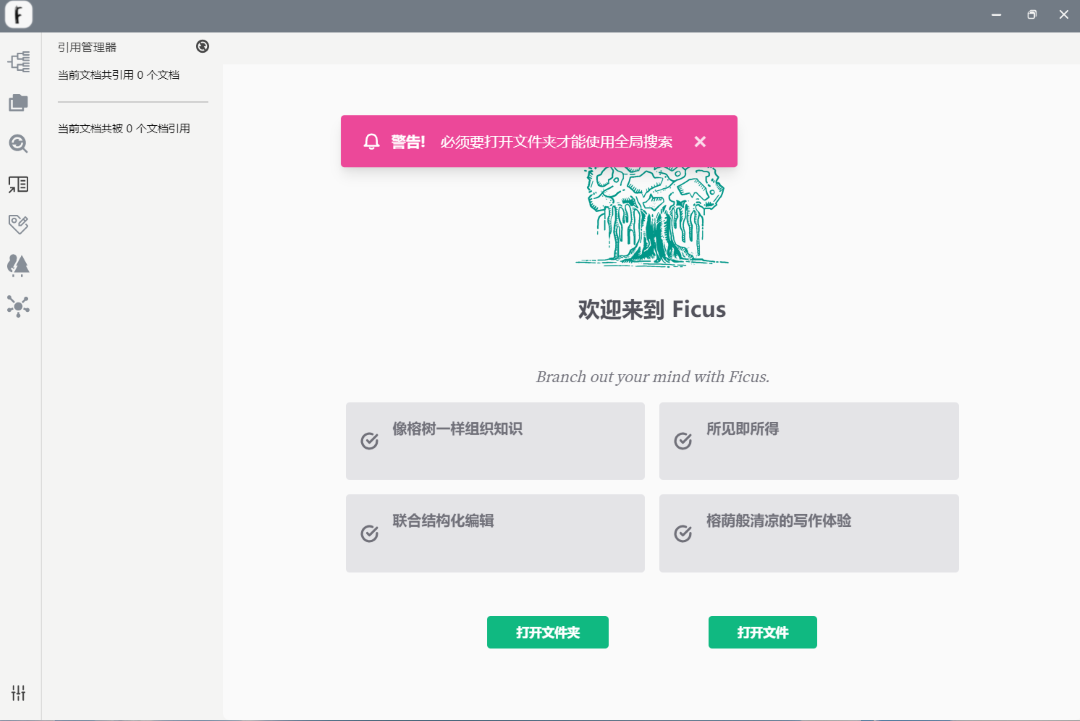
Task: Open the reference manager panel icon
Action: tap(18, 184)
